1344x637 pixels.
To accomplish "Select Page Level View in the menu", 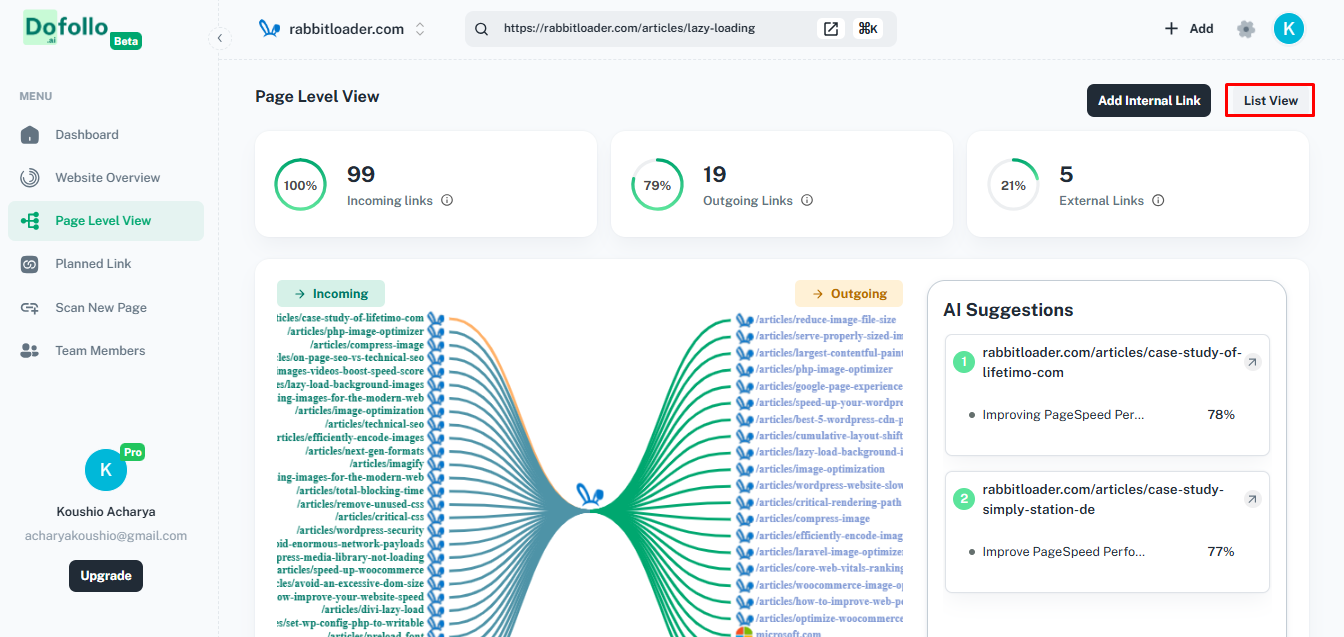I will tap(106, 221).
